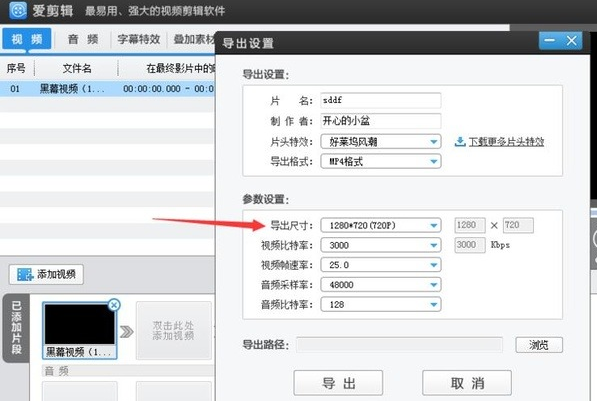The image size is (597, 401).
Task: Click the bitrate Kbps field showing 3000
Action: click(x=470, y=245)
